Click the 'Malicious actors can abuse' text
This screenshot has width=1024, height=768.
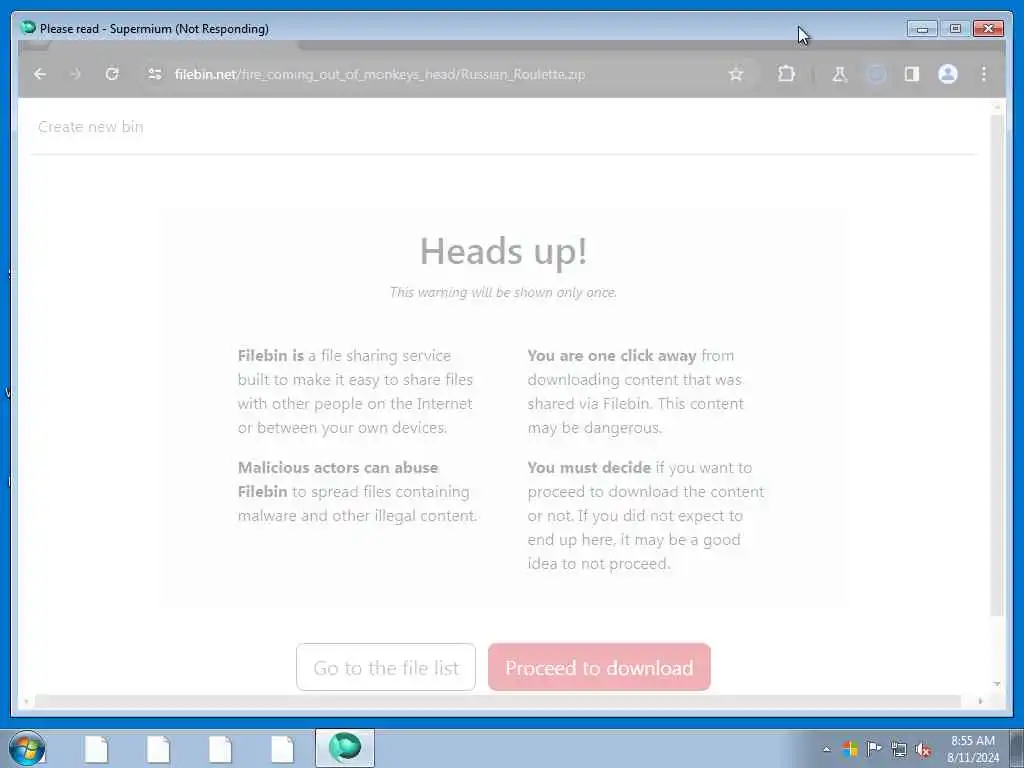tap(338, 468)
